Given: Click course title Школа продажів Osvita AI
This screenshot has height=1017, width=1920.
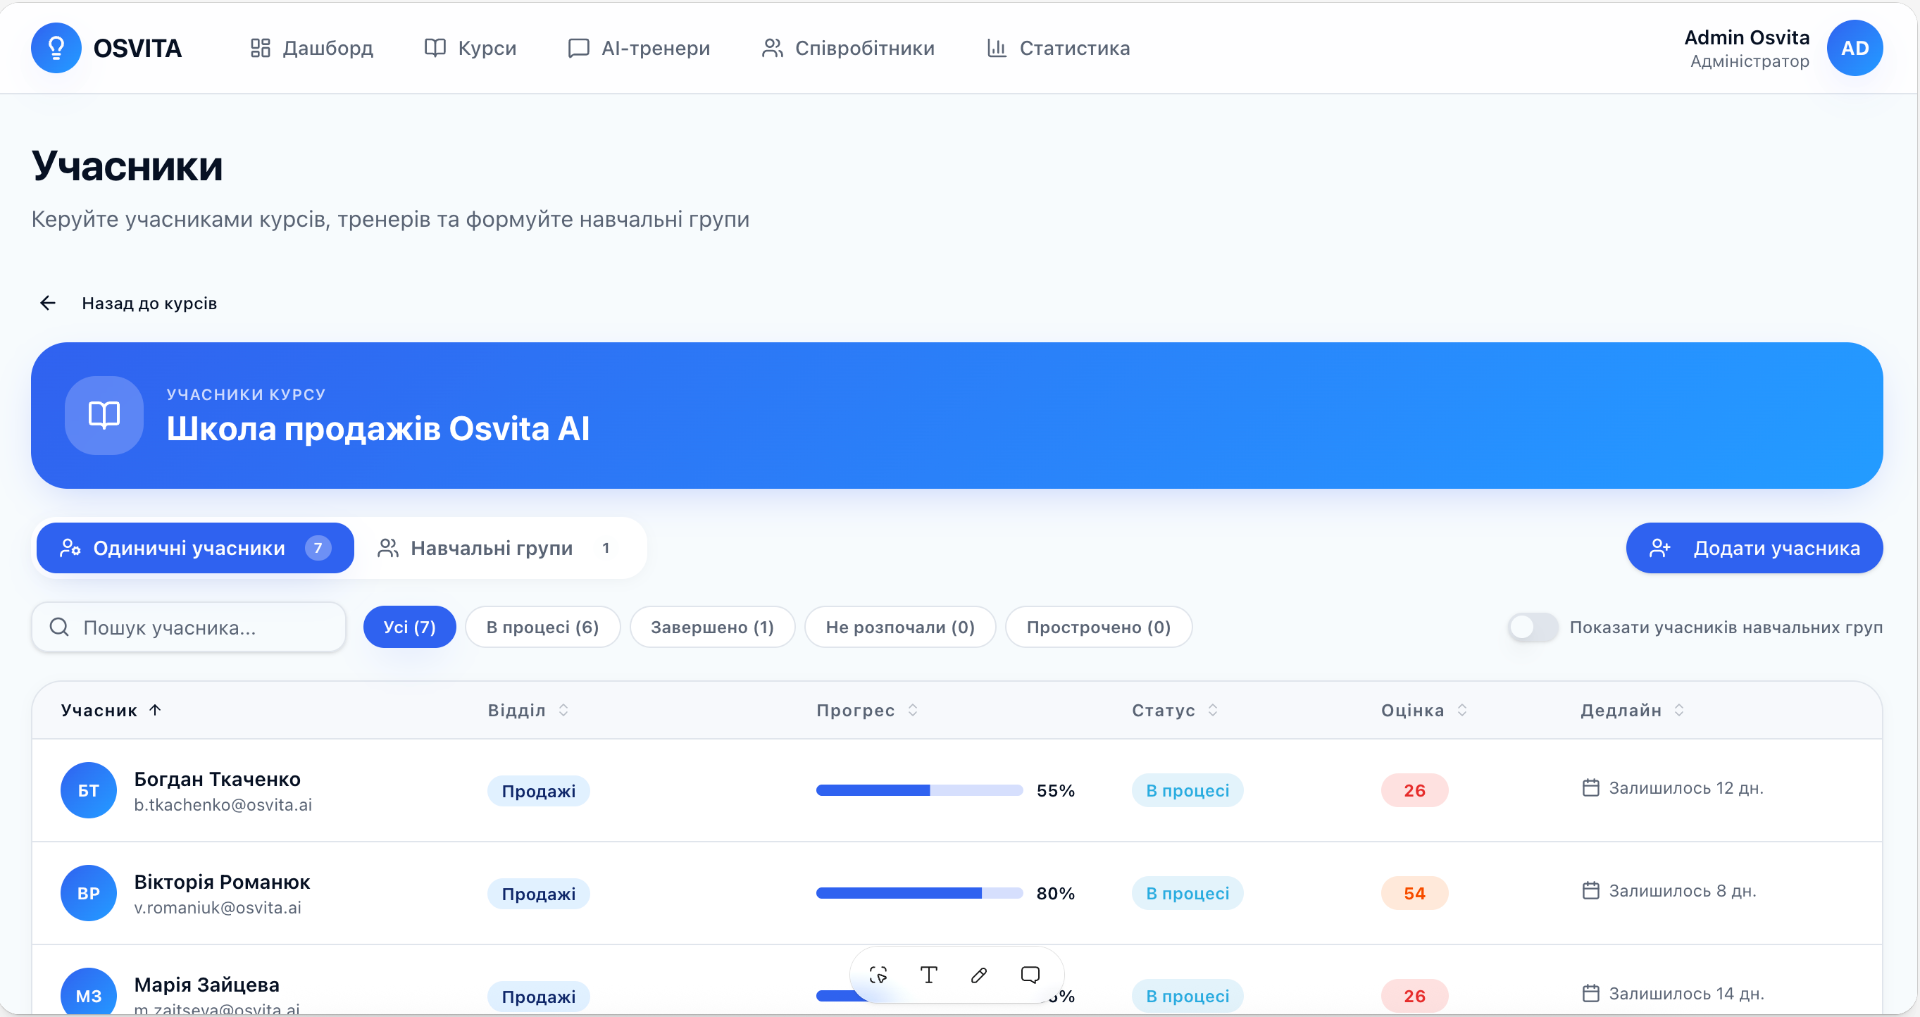Looking at the screenshot, I should click(378, 429).
